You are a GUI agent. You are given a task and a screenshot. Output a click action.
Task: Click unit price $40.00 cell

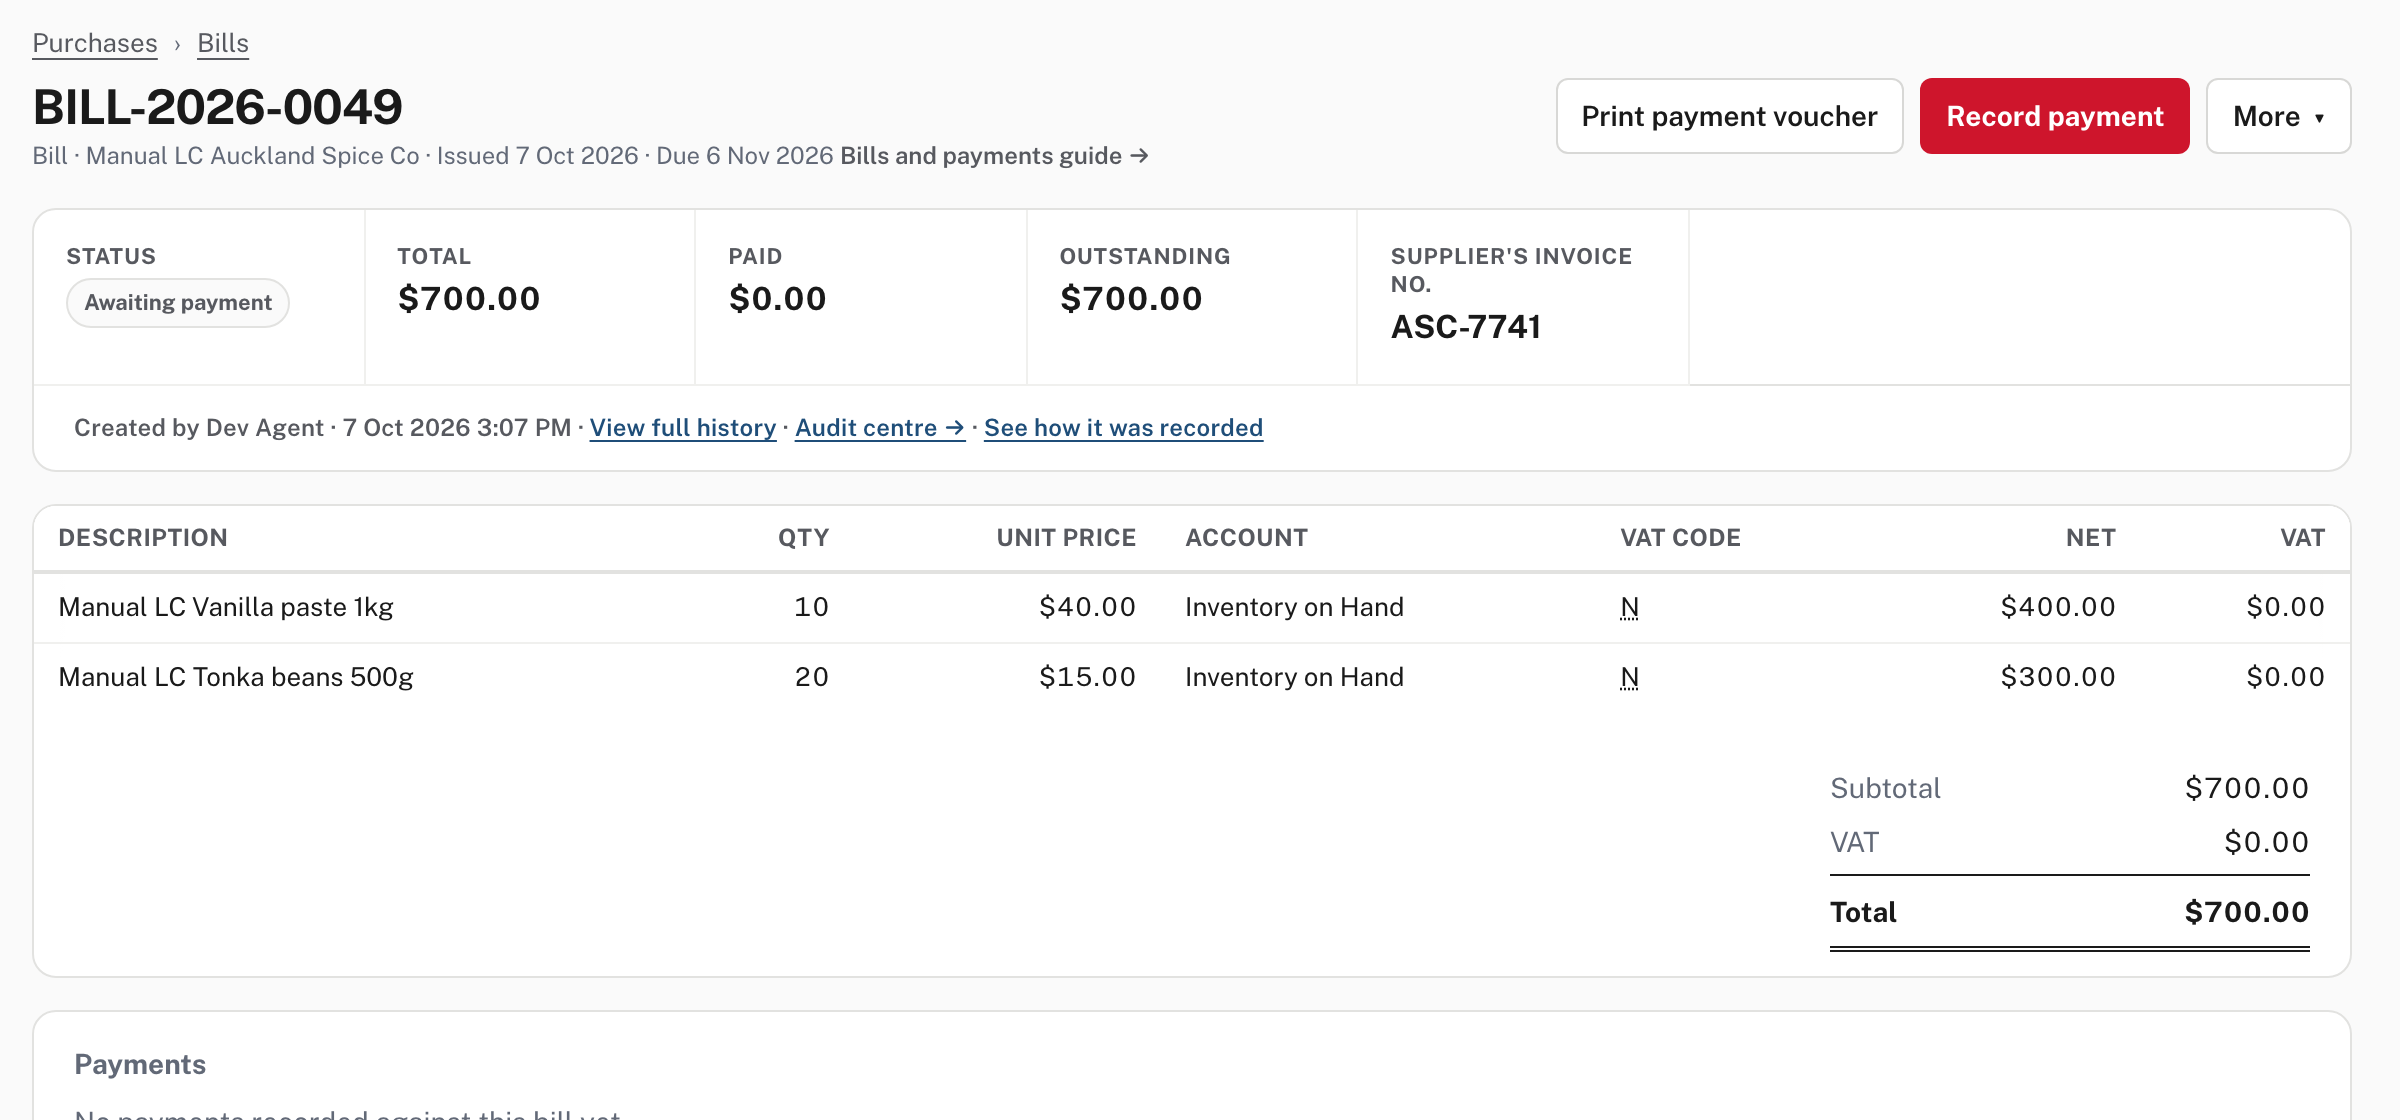pos(1087,607)
